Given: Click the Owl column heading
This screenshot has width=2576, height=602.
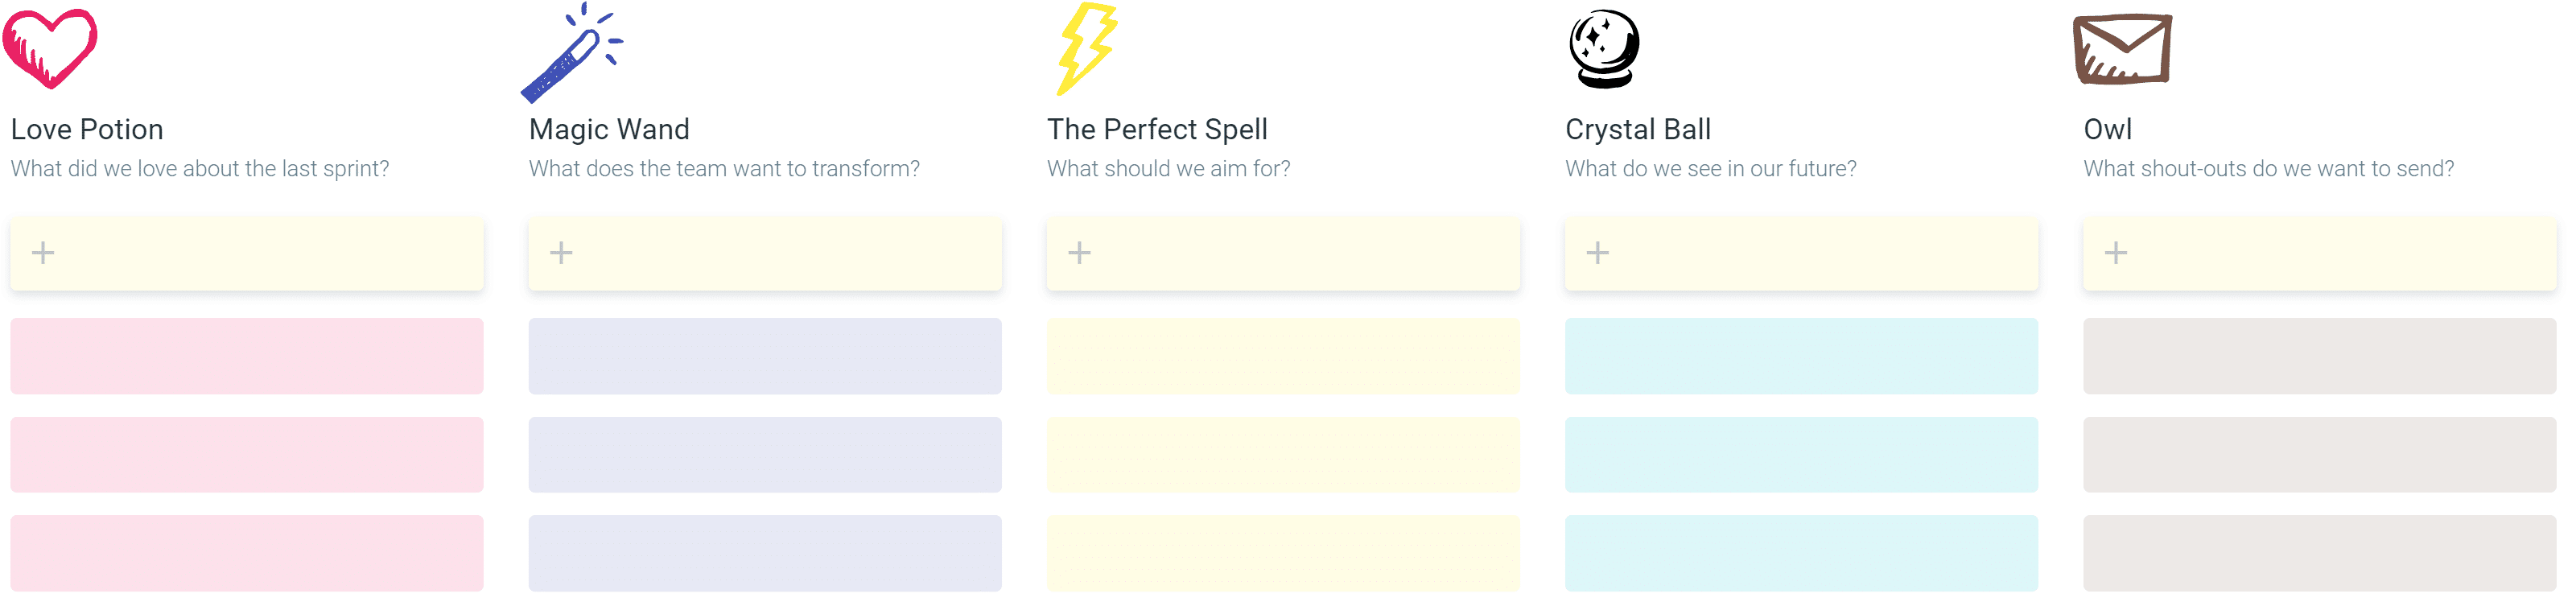Looking at the screenshot, I should tap(2108, 129).
